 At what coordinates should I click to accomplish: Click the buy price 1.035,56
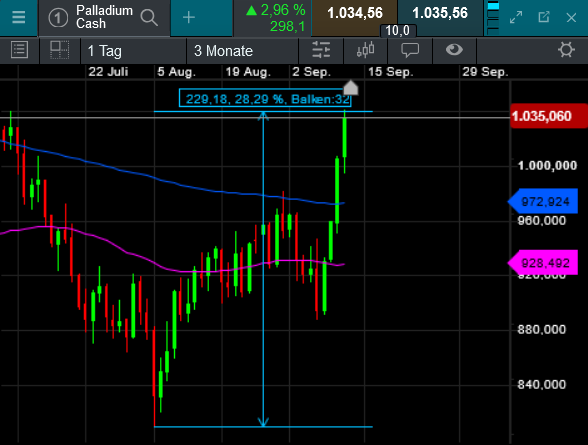(440, 13)
